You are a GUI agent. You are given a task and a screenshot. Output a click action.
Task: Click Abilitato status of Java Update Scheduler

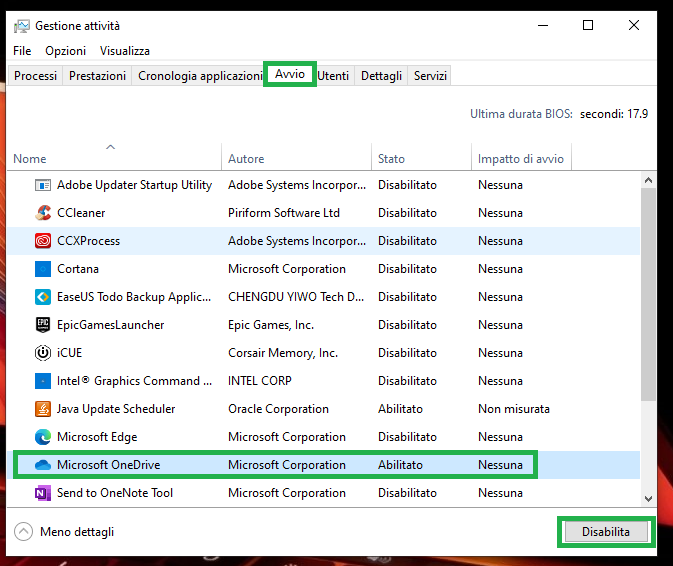(400, 409)
